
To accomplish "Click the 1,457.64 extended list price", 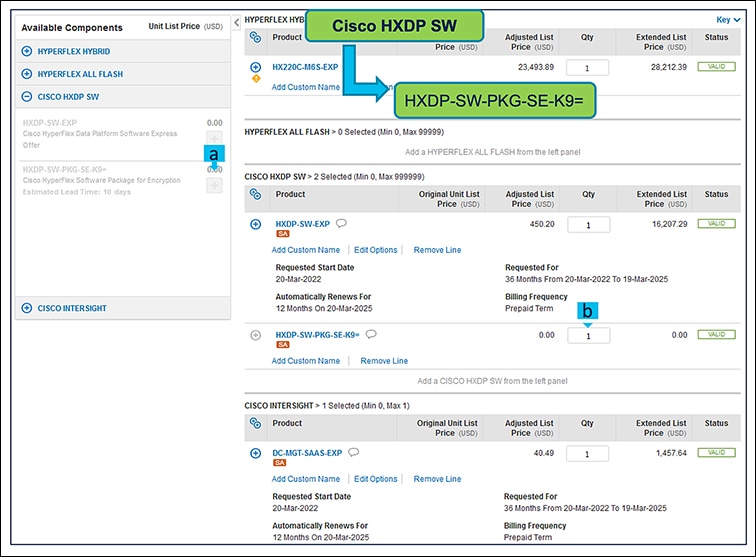I will (x=671, y=453).
